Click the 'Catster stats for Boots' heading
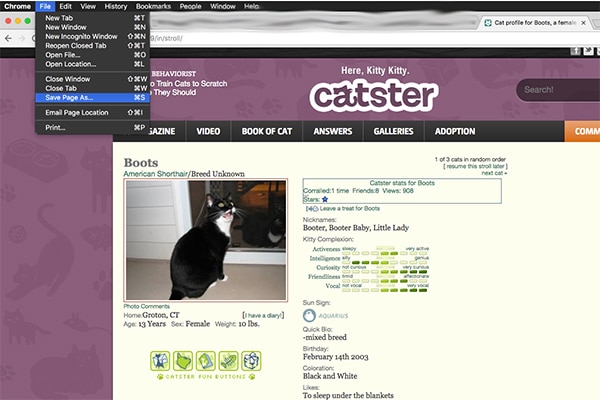The width and height of the screenshot is (600, 400). point(402,183)
